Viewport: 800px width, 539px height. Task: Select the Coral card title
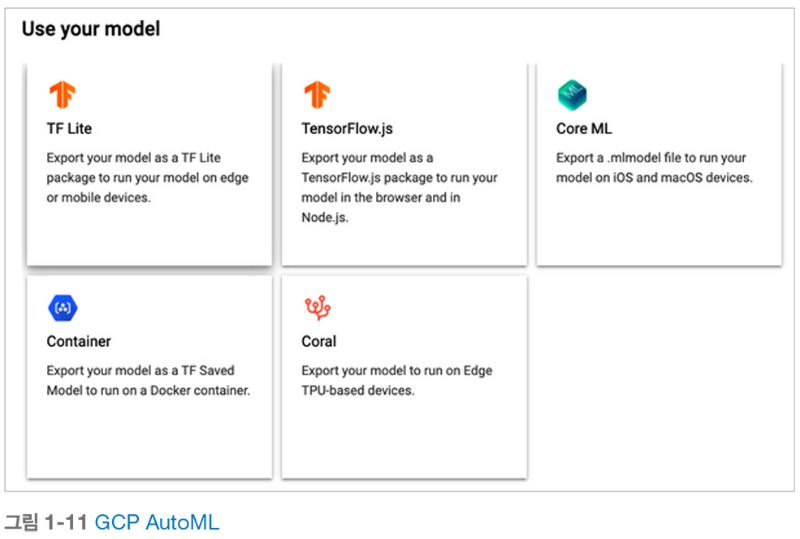[319, 341]
